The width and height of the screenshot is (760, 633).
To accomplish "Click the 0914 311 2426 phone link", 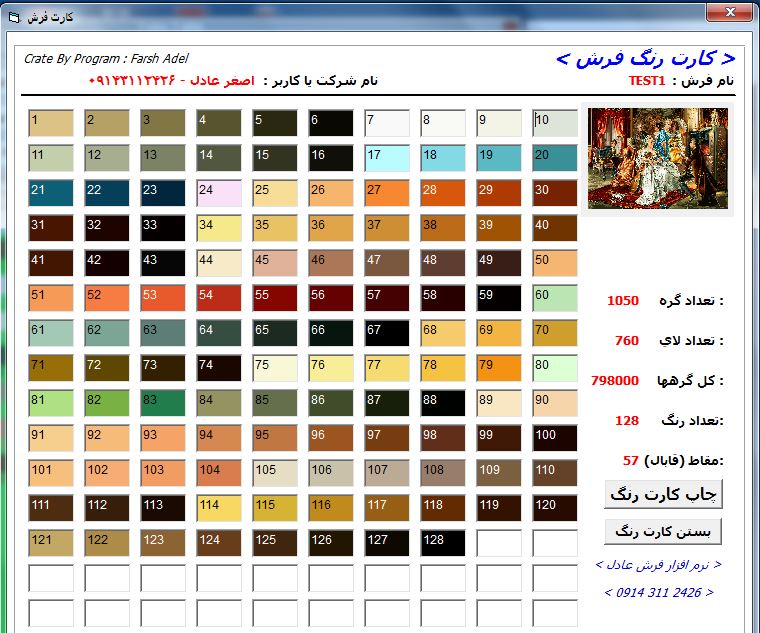I will [658, 593].
